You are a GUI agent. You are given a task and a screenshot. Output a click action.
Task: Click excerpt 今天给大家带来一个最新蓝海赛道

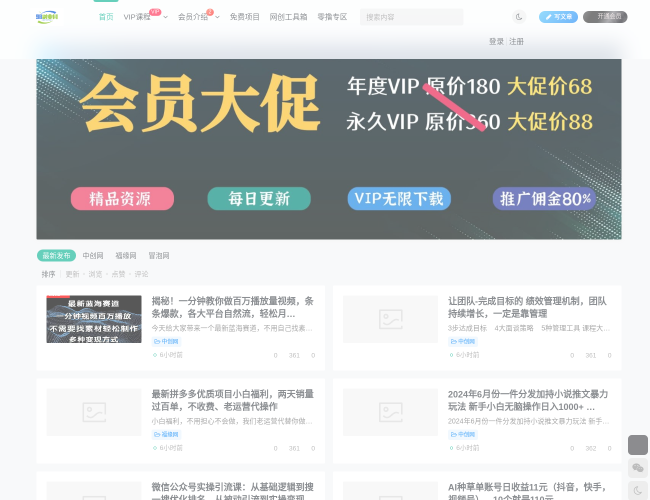pyautogui.click(x=232, y=328)
